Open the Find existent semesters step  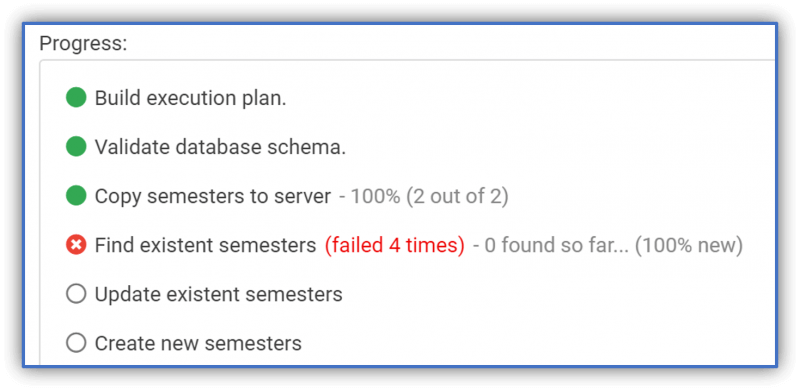coord(206,246)
